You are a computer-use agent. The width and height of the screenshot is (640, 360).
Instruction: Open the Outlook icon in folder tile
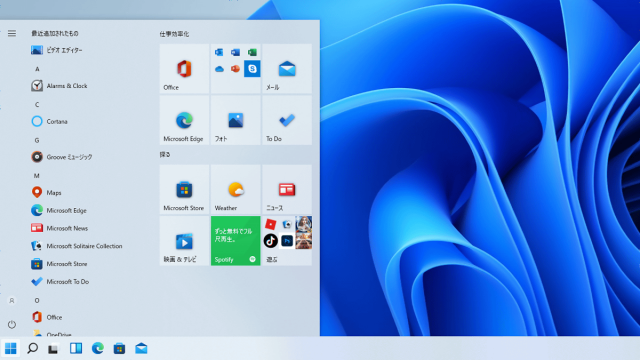point(219,52)
